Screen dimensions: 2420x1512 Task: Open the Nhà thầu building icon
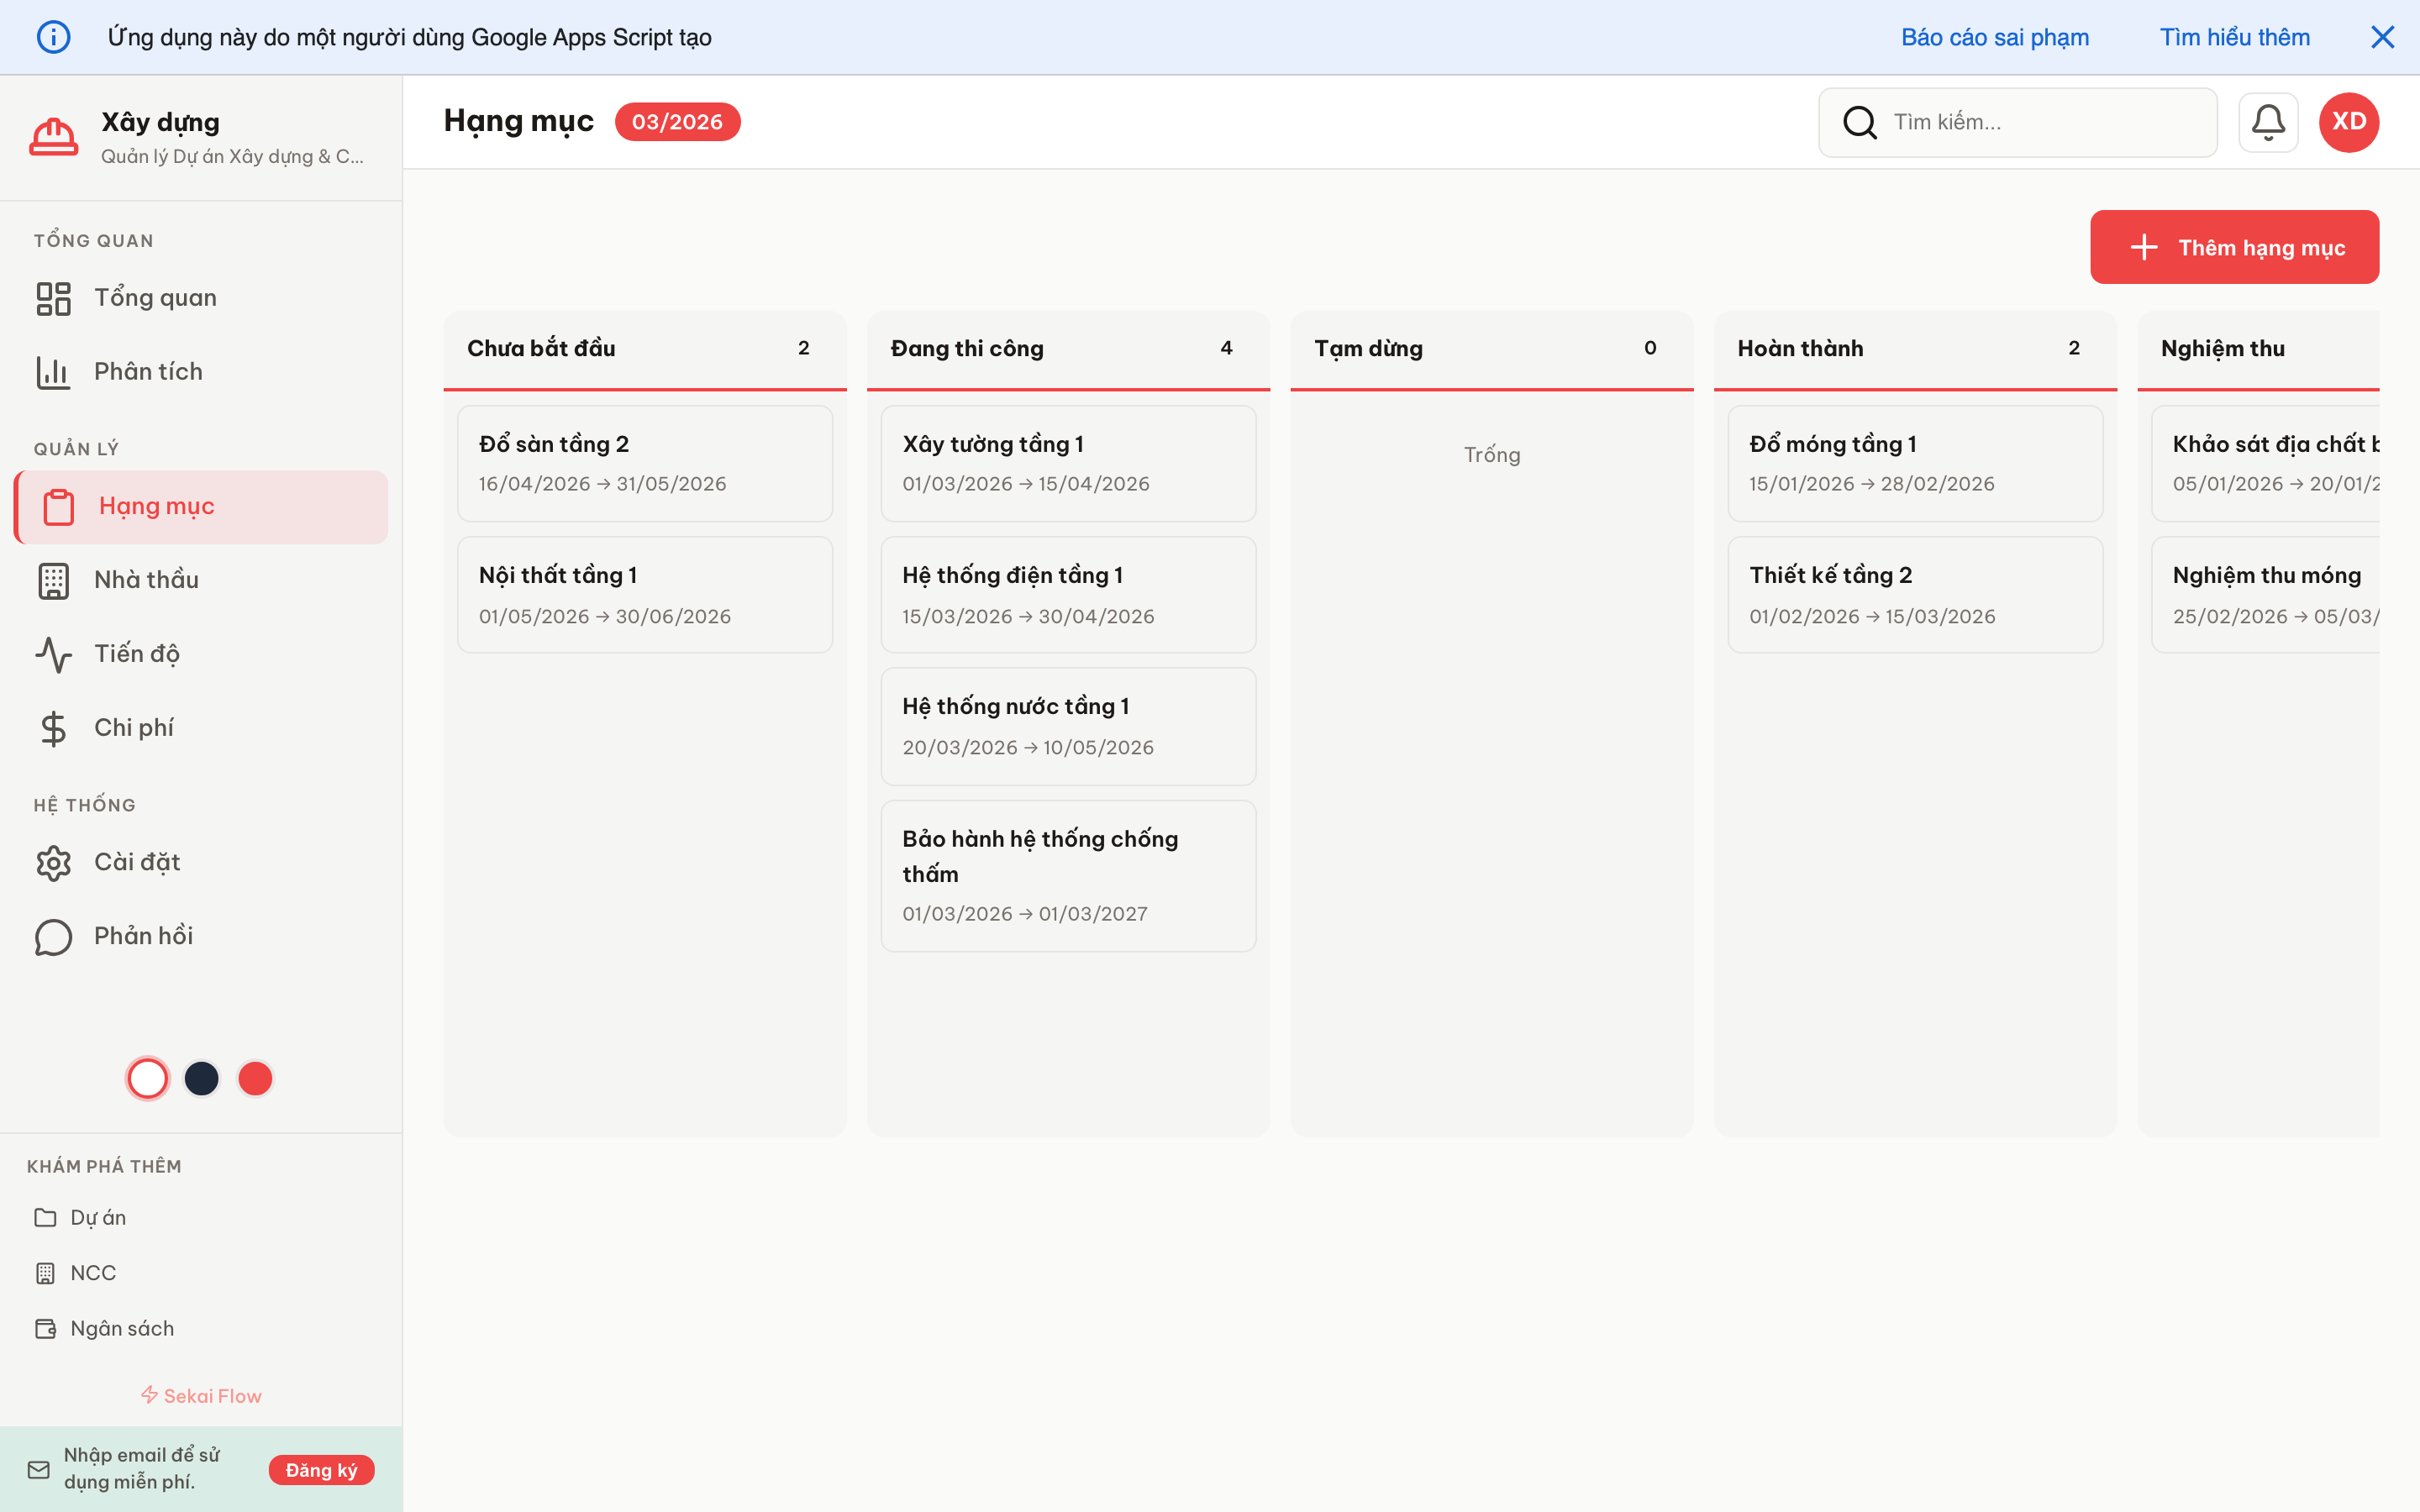[53, 580]
